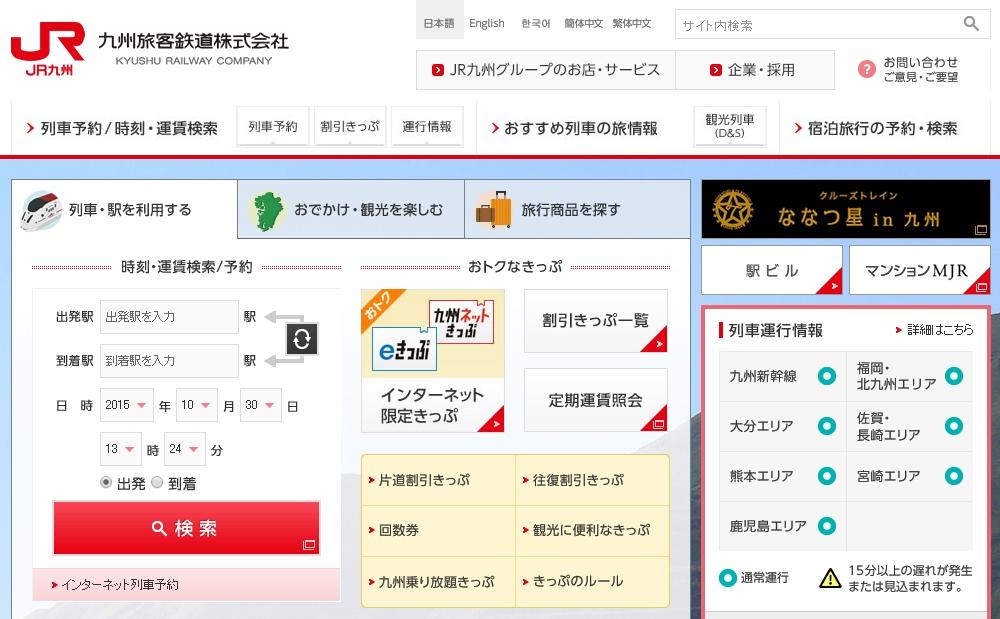Image resolution: width=1000 pixels, height=619 pixels.
Task: Click the site search magnifier icon
Action: click(971, 24)
